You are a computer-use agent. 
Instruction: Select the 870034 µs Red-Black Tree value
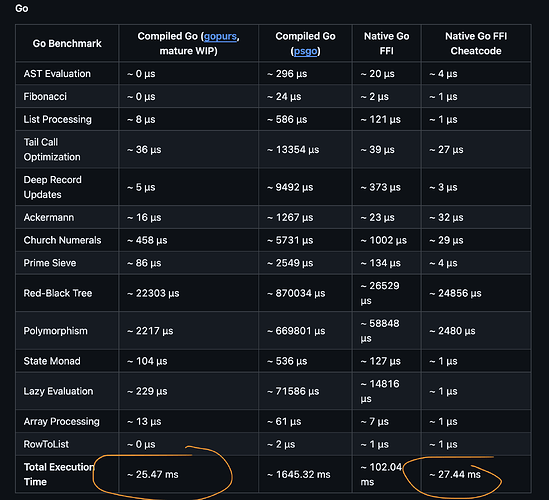296,293
